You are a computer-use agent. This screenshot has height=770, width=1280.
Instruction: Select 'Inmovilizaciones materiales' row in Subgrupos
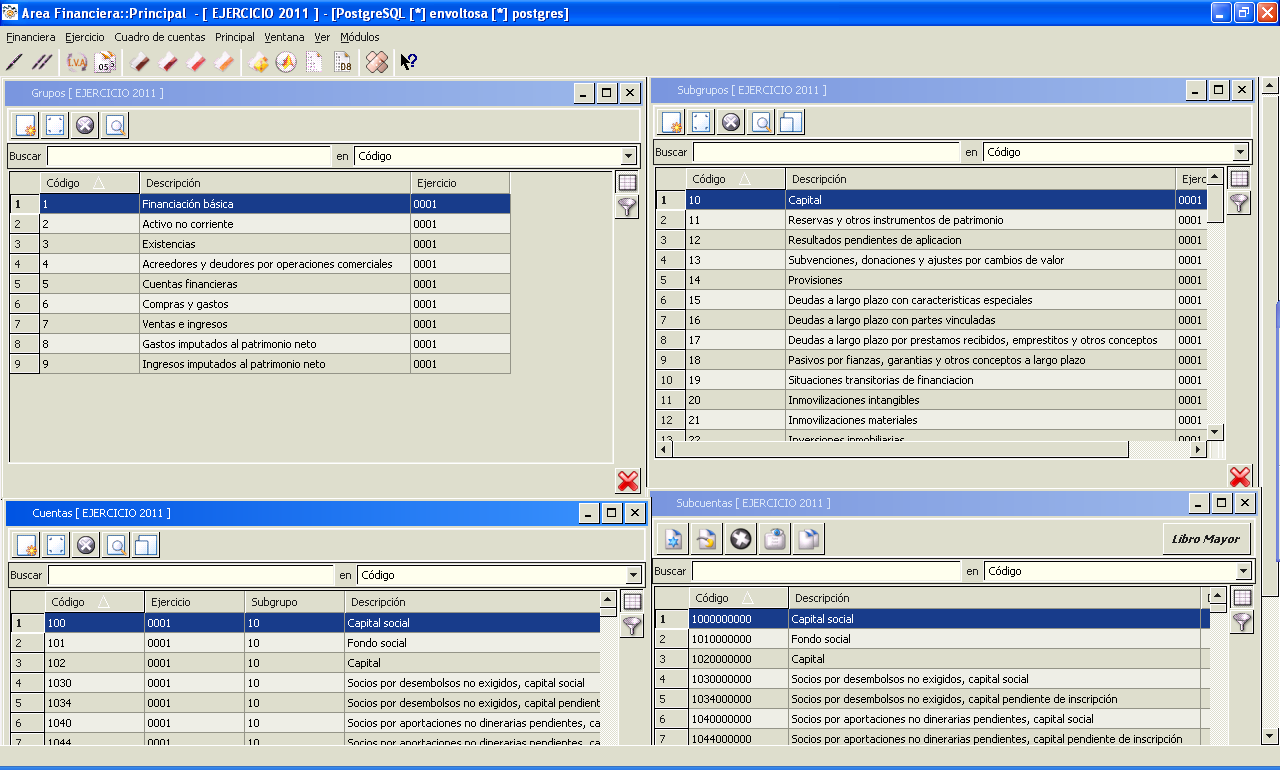click(931, 420)
